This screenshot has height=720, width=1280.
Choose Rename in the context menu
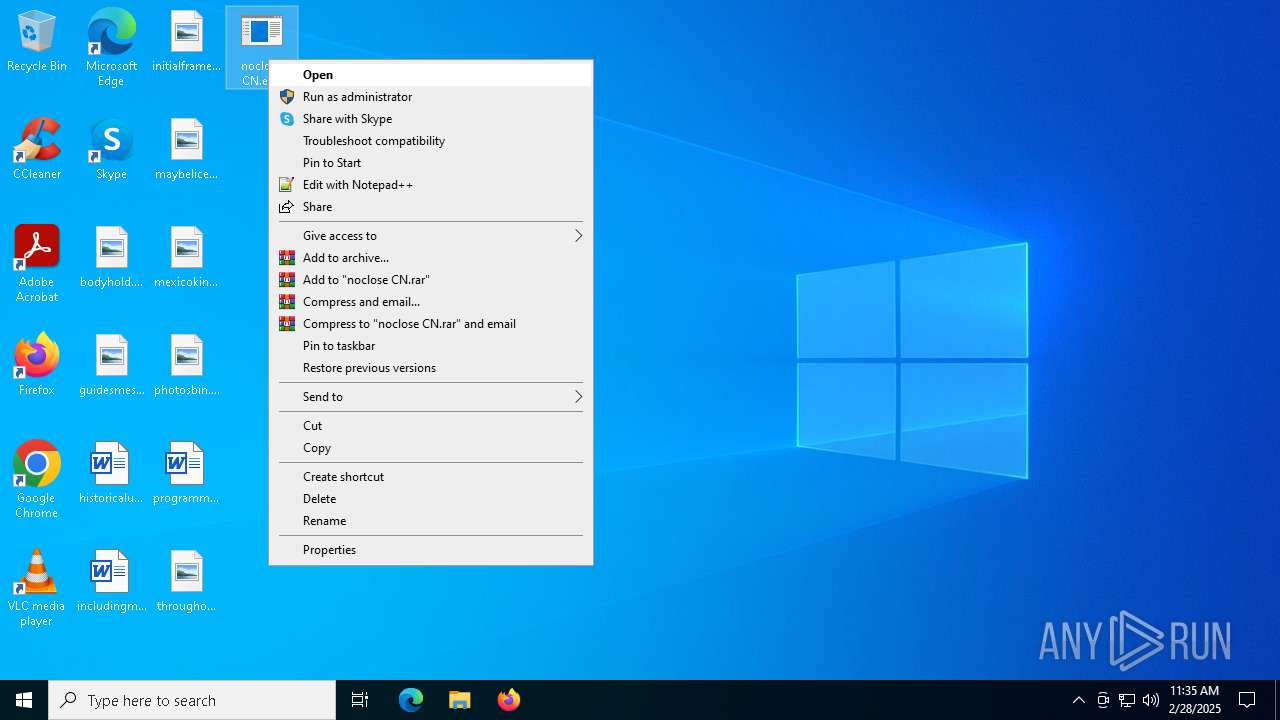431,520
